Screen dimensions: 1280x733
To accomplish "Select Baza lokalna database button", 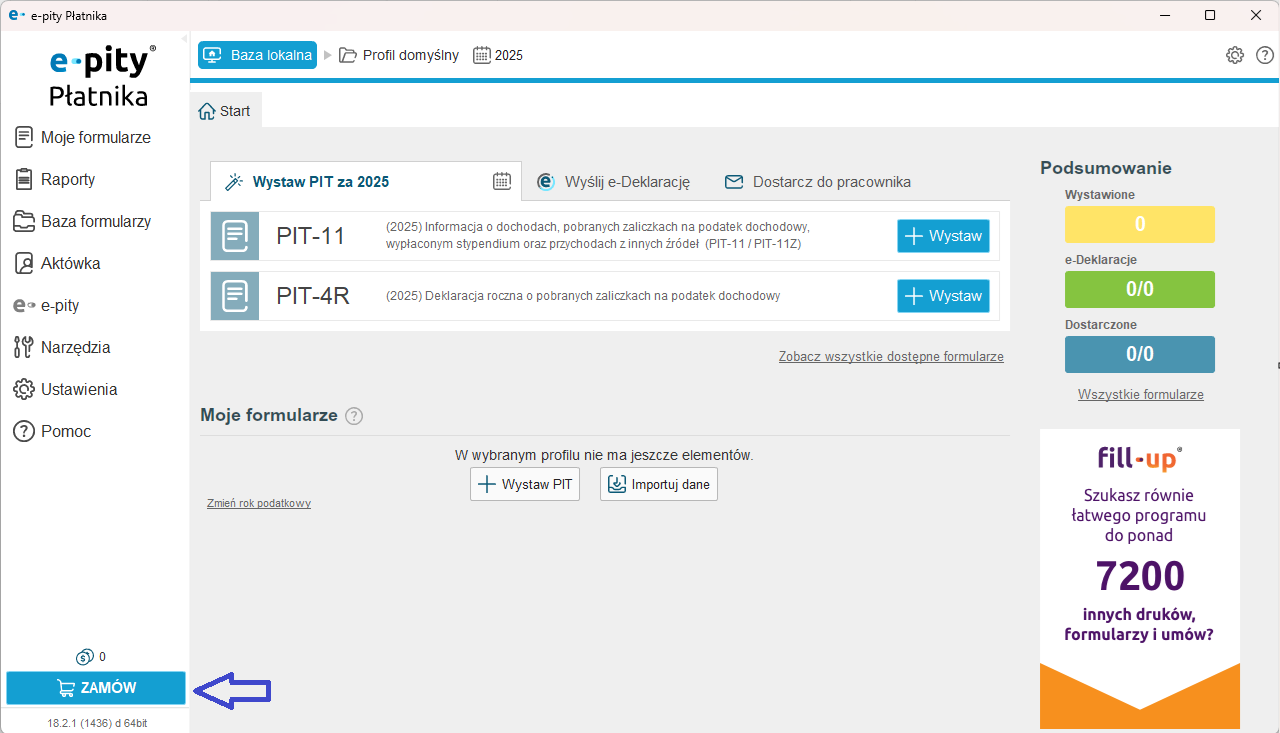I will pyautogui.click(x=257, y=55).
